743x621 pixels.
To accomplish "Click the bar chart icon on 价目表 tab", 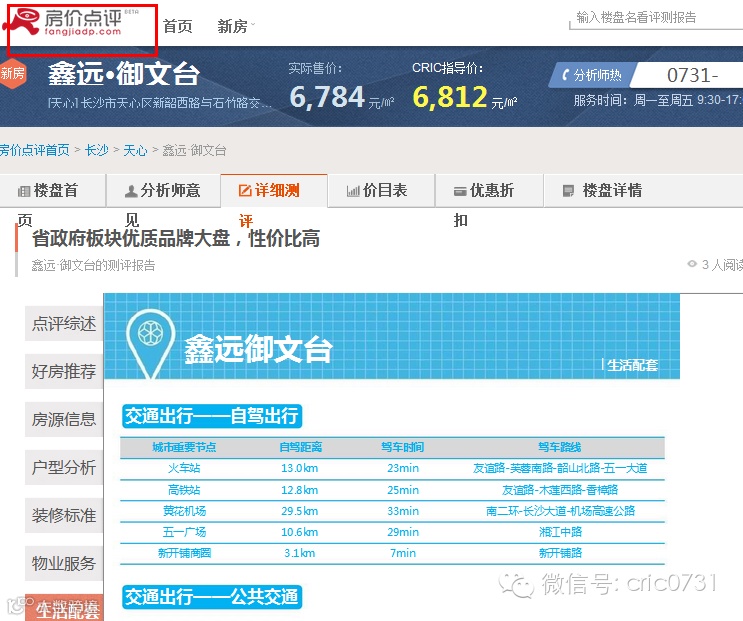I will pyautogui.click(x=353, y=191).
